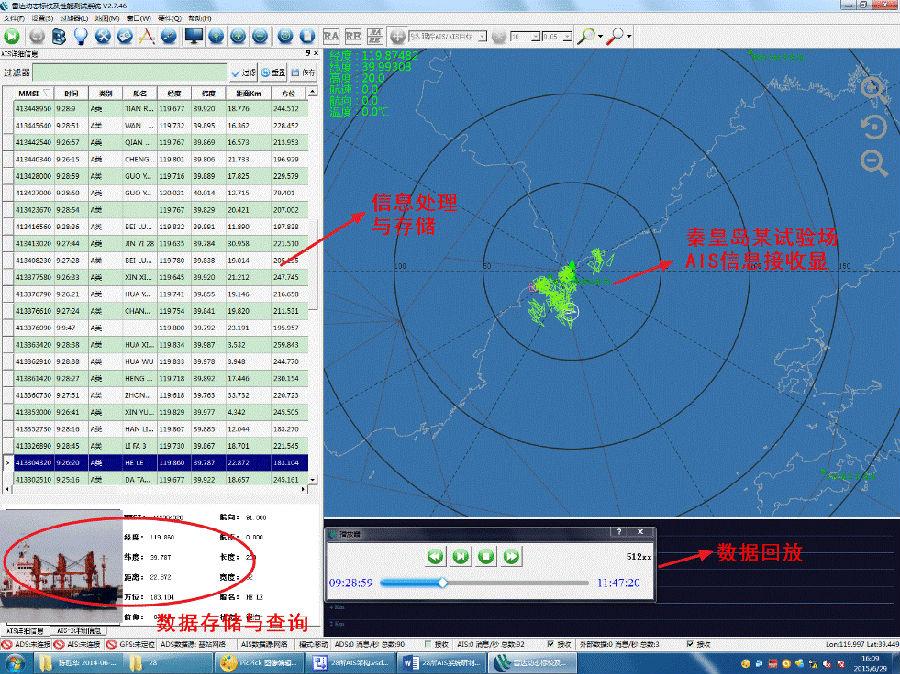Click the table scrollbar up arrow
The image size is (900, 674).
tap(312, 92)
